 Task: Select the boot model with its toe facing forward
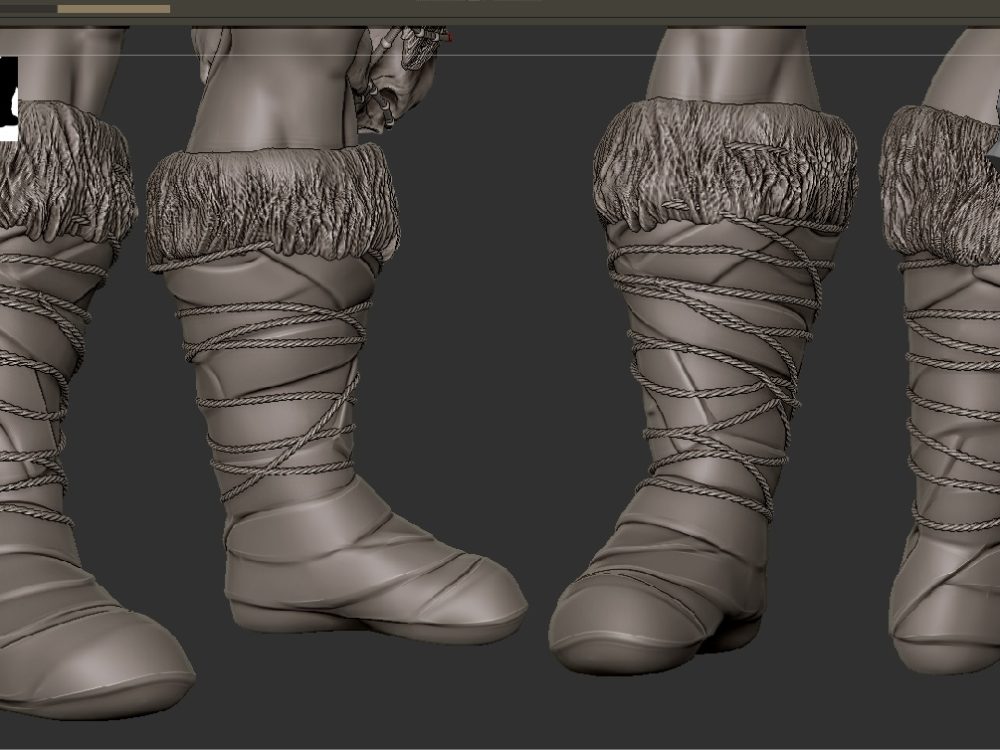[702, 386]
